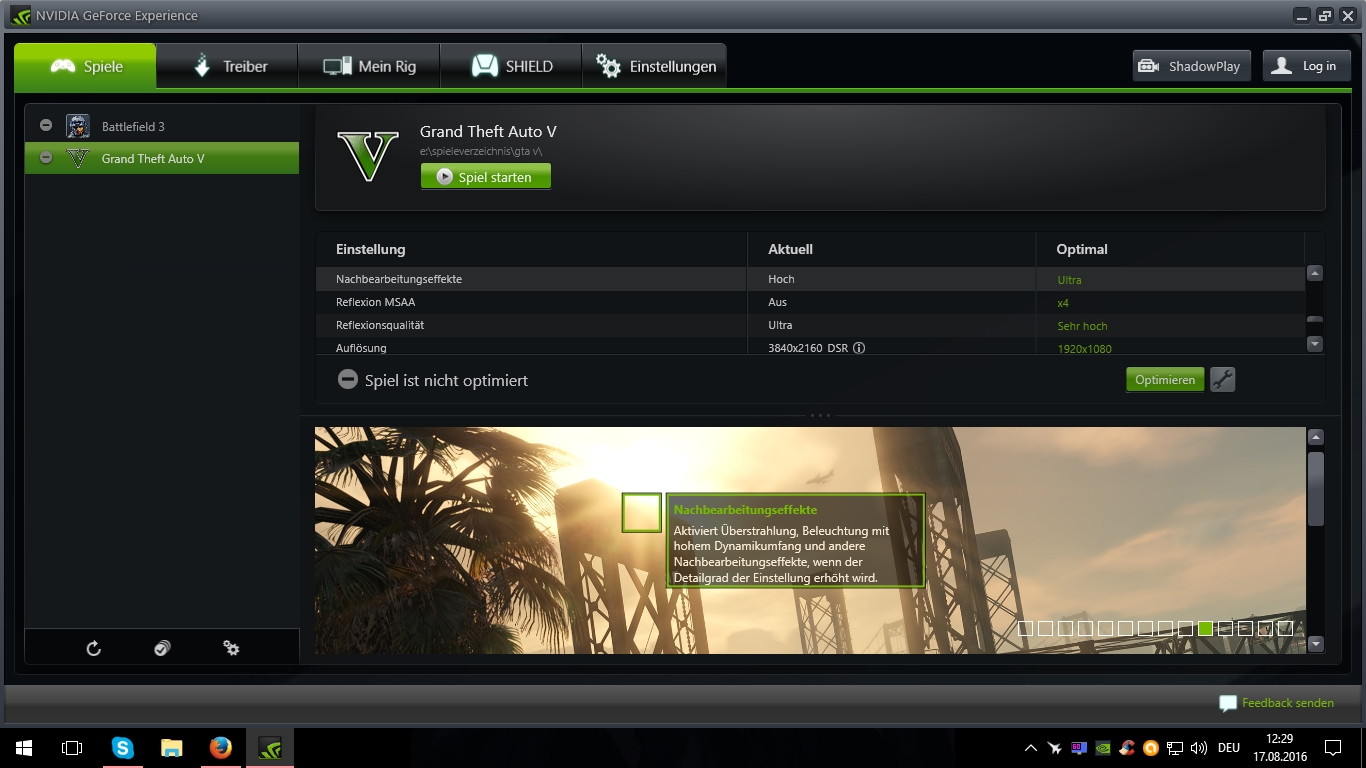Click the airplane mode tray icon

pos(1055,748)
